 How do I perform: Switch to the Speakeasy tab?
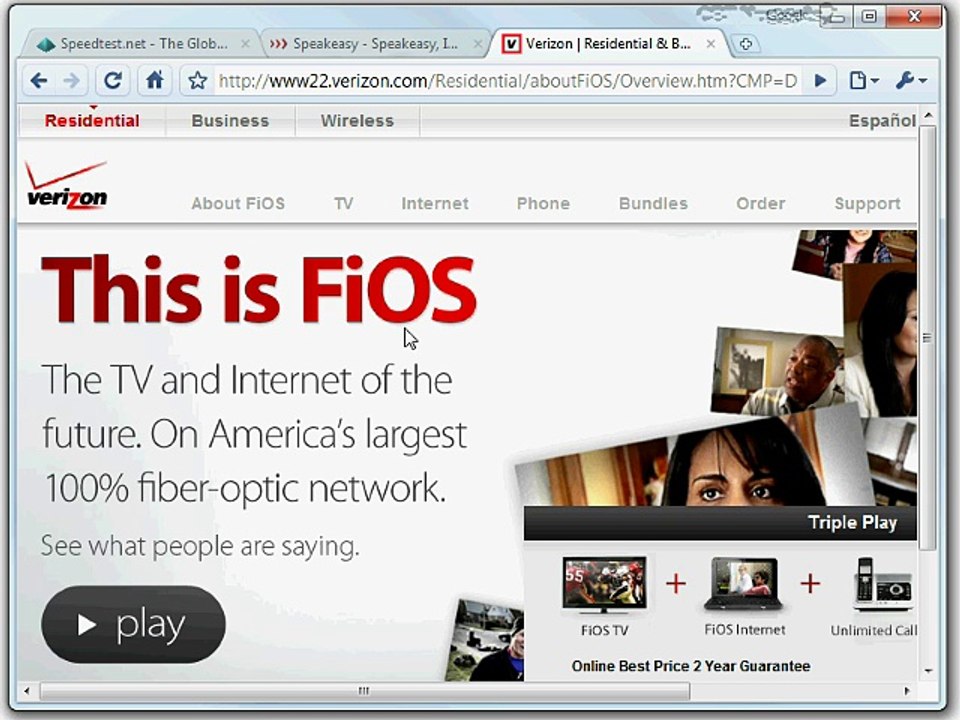tap(373, 43)
